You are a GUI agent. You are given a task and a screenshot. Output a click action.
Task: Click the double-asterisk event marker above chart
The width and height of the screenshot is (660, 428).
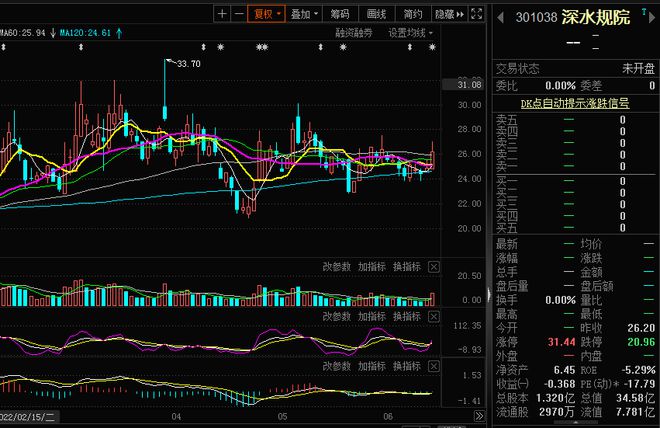262,47
